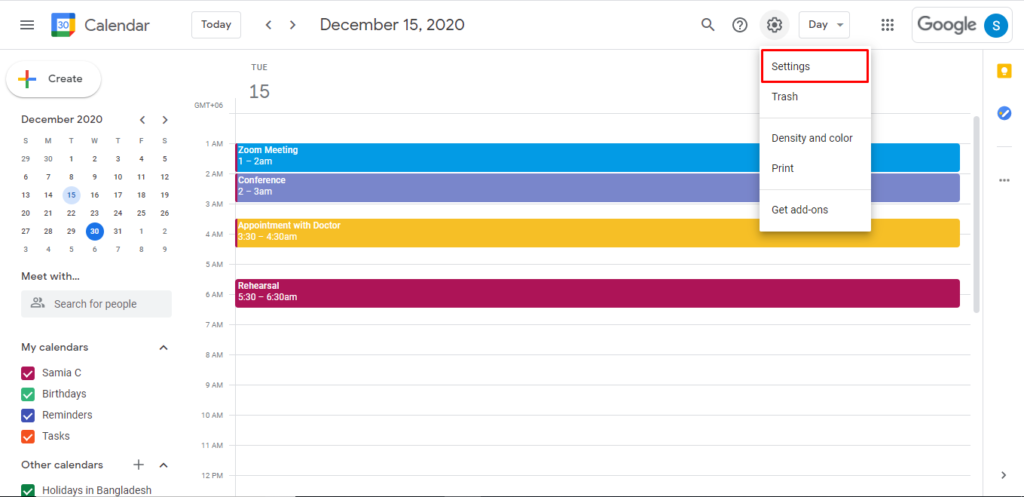The width and height of the screenshot is (1024, 497).
Task: Add another calendar with plus icon
Action: tap(138, 465)
